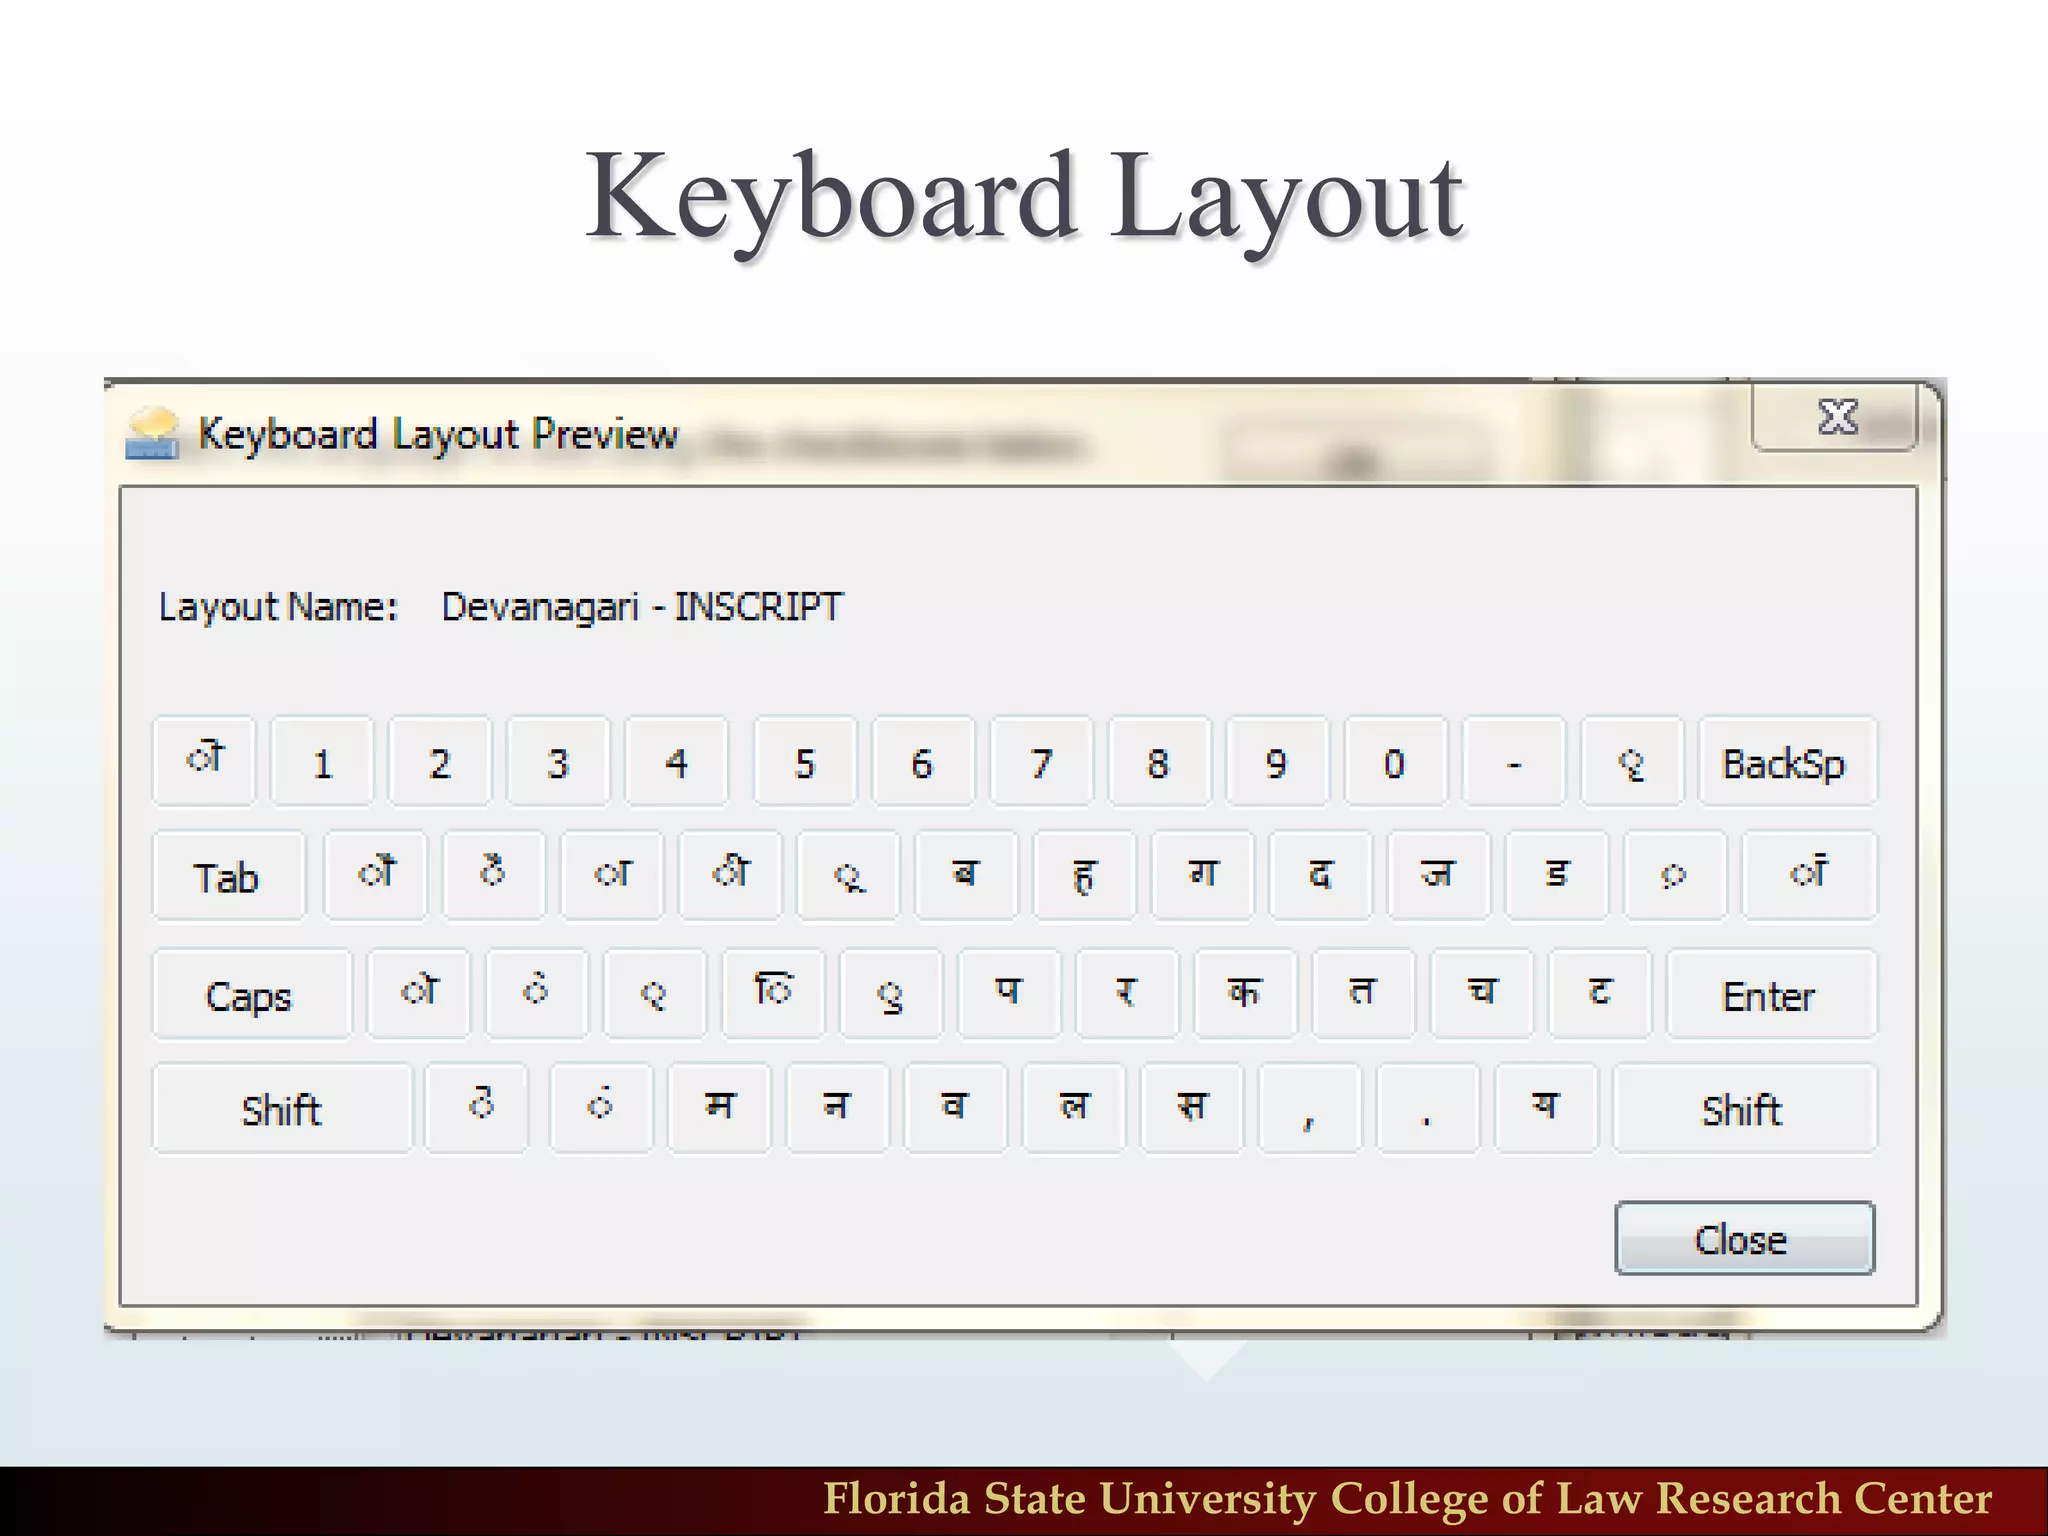Click the ु vowel sign key before प

click(891, 995)
